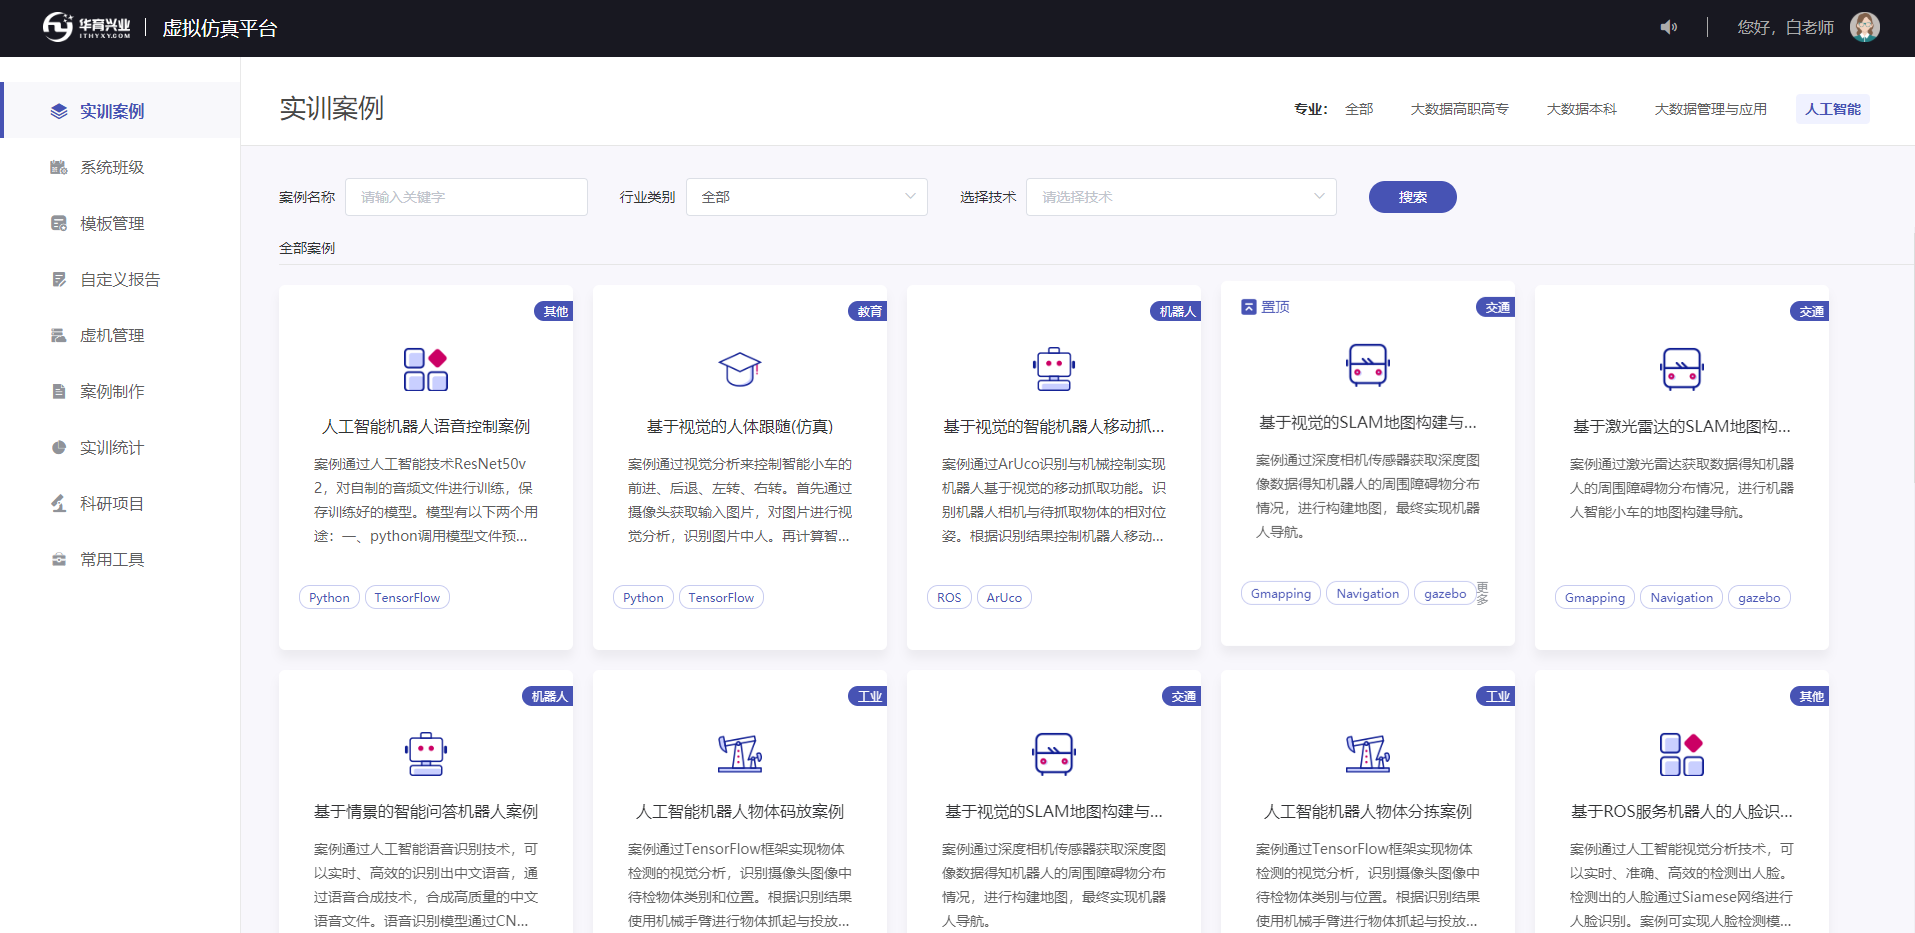Click 其他 badge on 人工智能机器人语音控制案例 card
This screenshot has width=1915, height=933.
tap(554, 311)
